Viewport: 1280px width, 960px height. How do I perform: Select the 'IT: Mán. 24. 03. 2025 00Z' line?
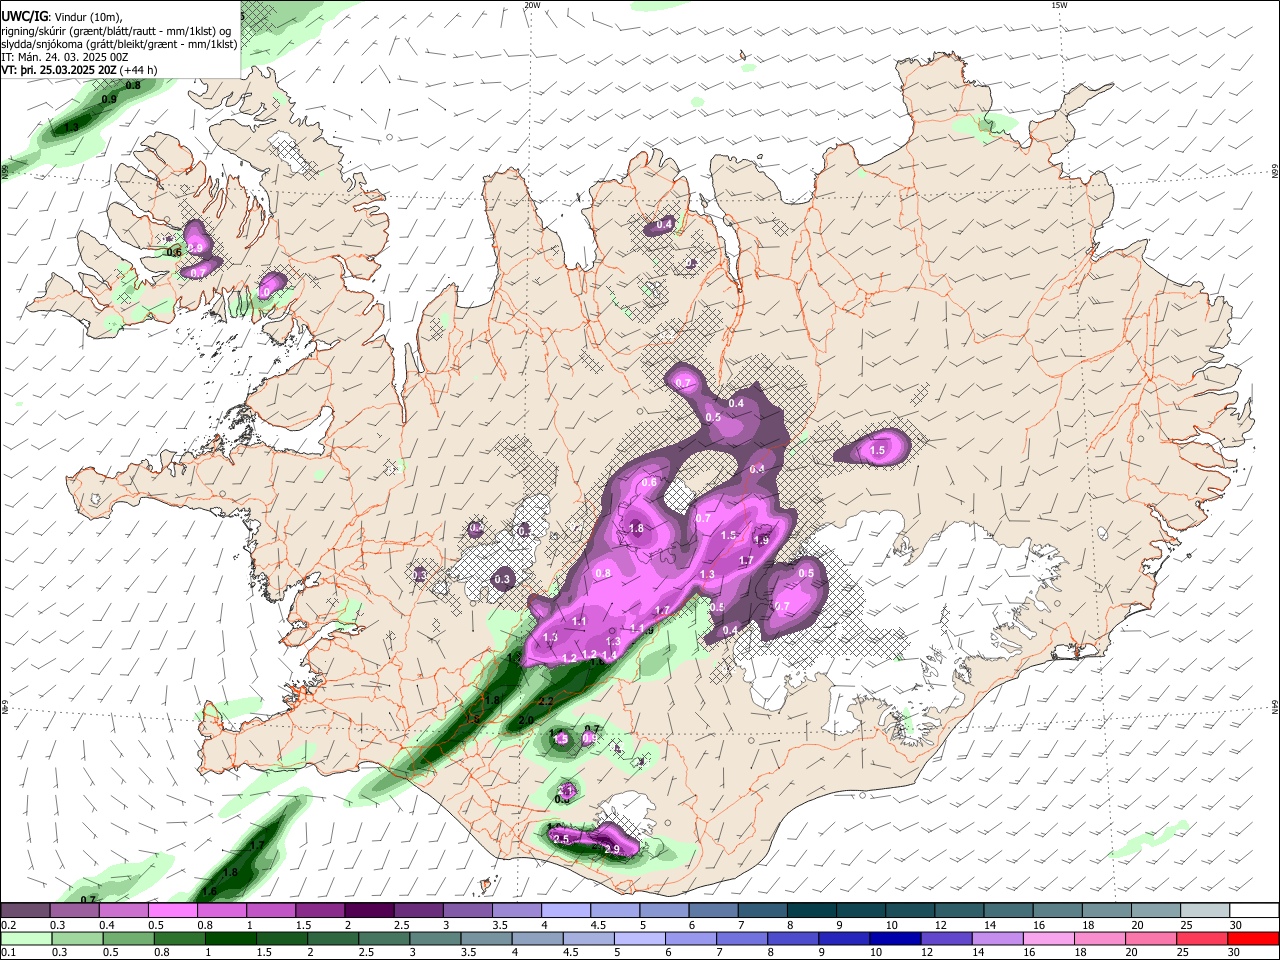(x=65, y=57)
